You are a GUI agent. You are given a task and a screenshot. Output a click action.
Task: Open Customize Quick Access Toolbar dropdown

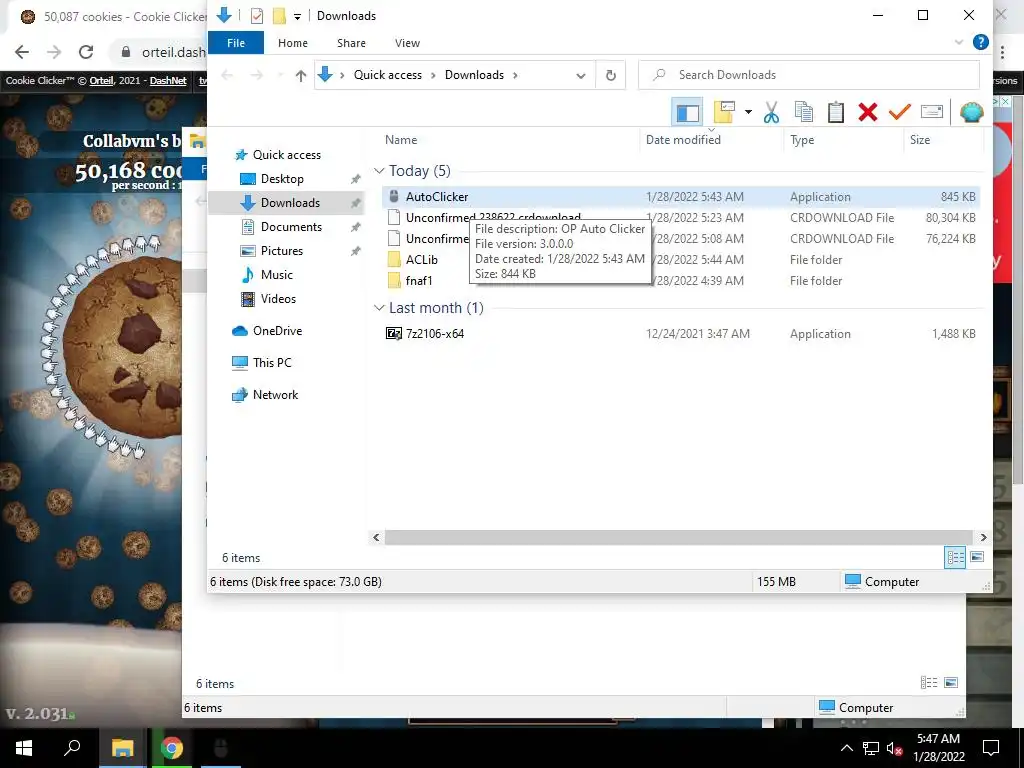pyautogui.click(x=297, y=16)
